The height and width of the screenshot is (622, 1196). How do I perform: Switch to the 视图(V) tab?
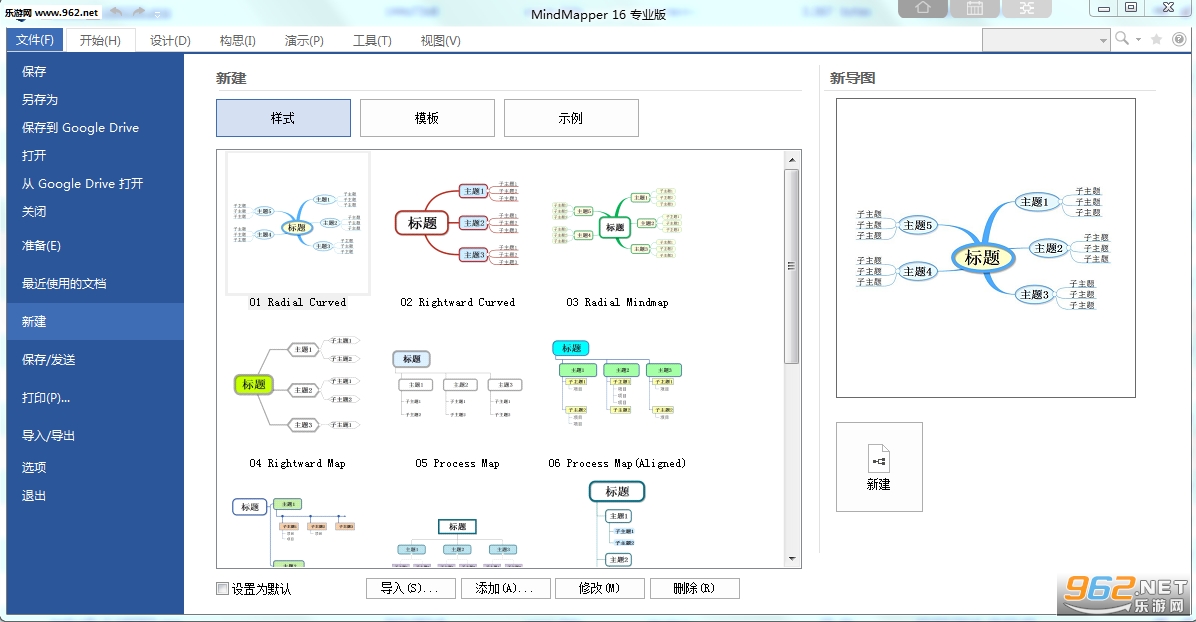[440, 40]
